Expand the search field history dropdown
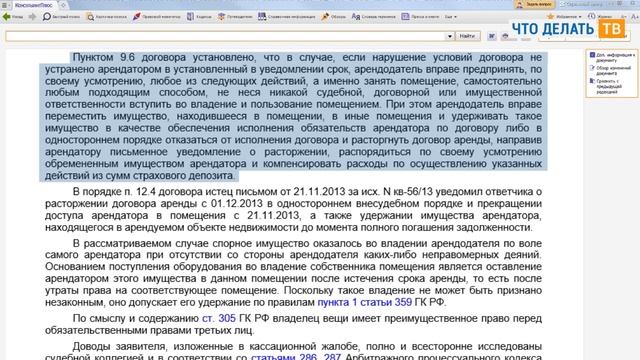Image resolution: width=640 pixels, height=360 pixels. [449, 36]
